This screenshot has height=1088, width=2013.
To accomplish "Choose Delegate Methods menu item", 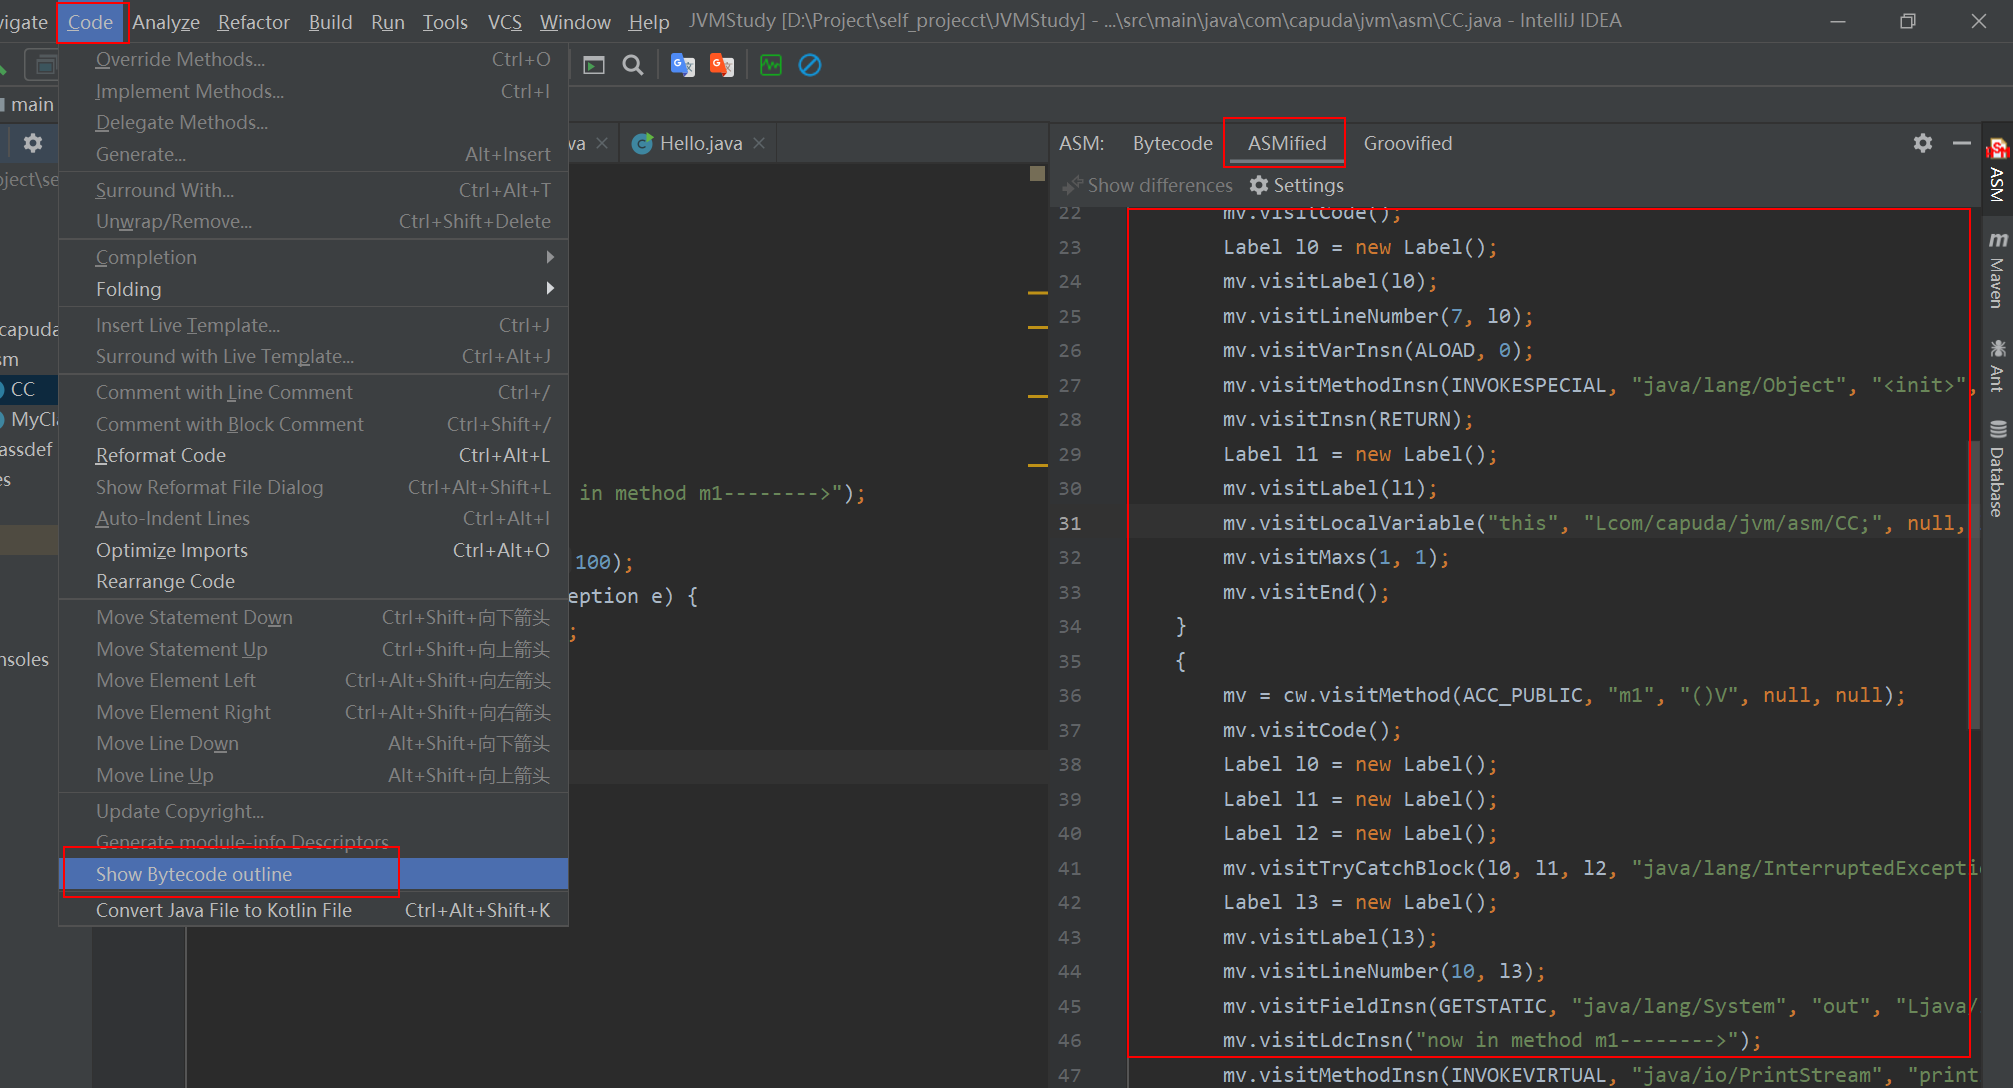I will pos(314,122).
